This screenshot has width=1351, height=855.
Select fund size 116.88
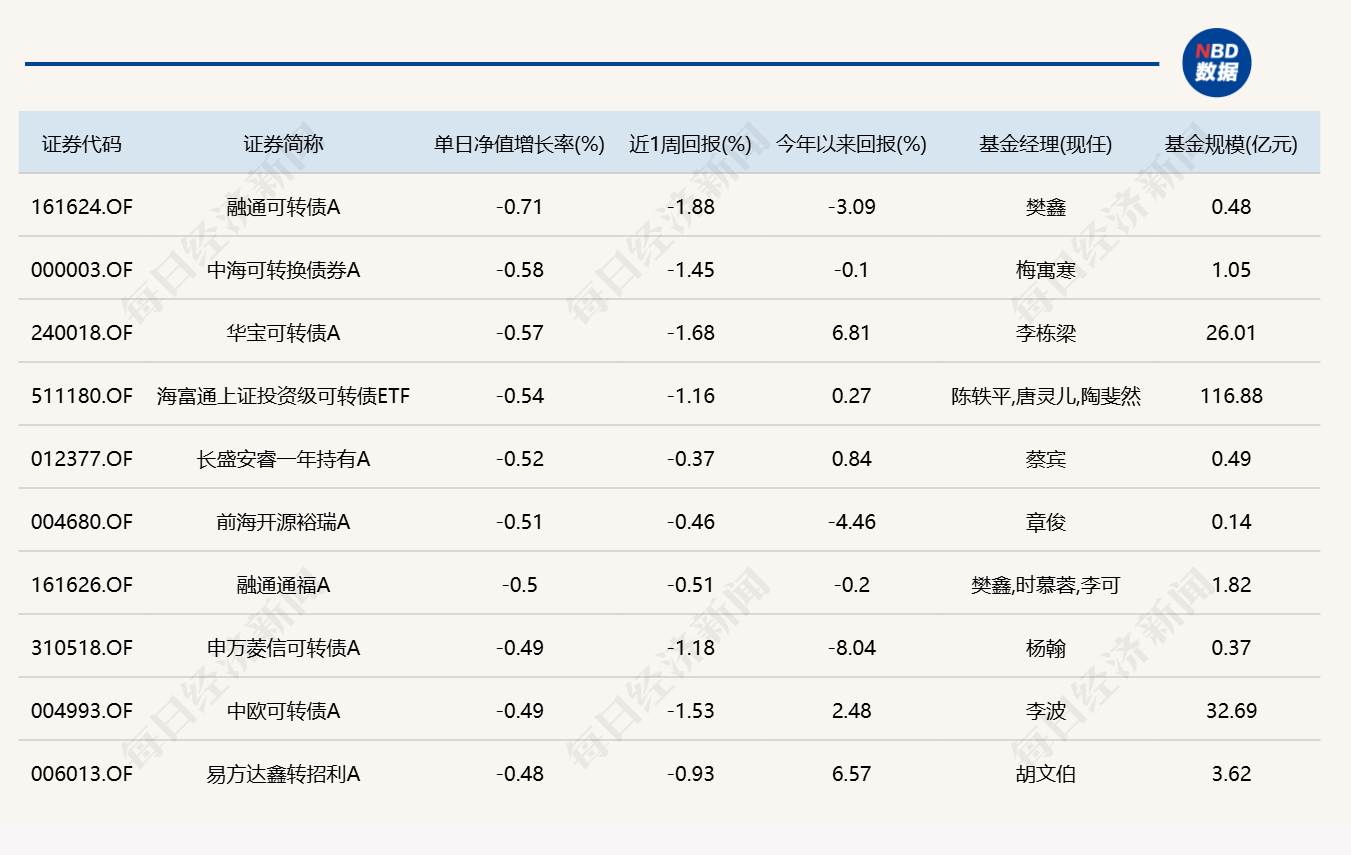pos(1231,396)
